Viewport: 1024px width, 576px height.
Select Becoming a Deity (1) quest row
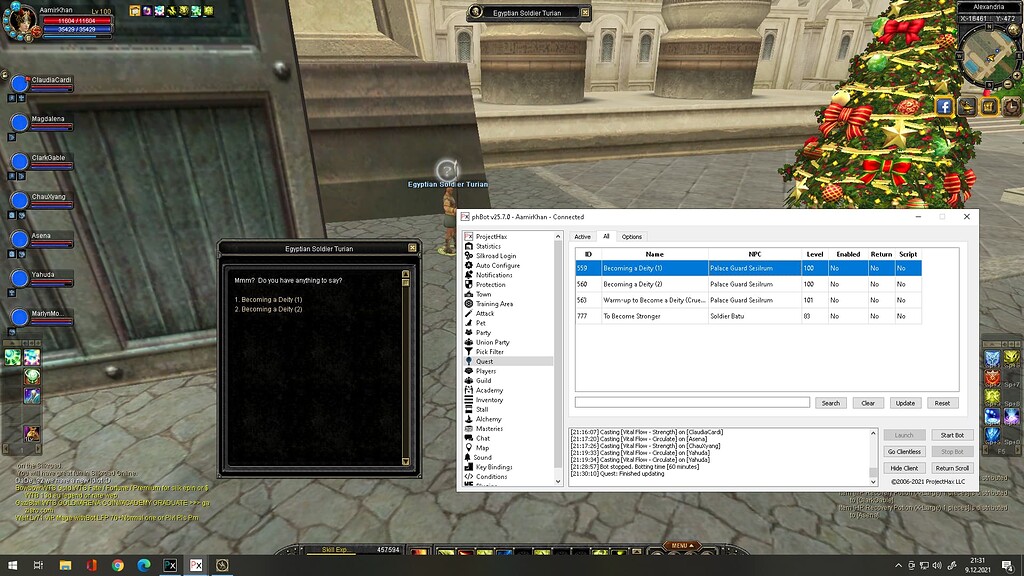click(748, 268)
